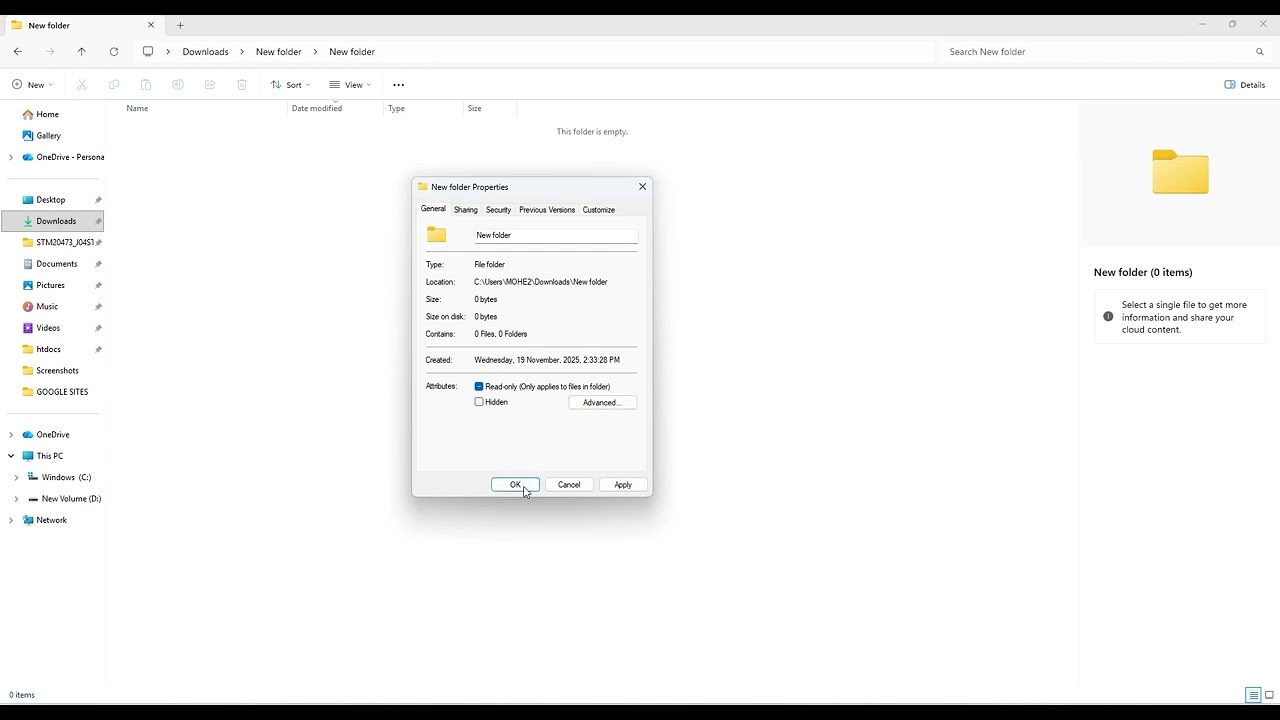Expand the Windows (C:) drive tree
The image size is (1280, 720).
(x=16, y=478)
